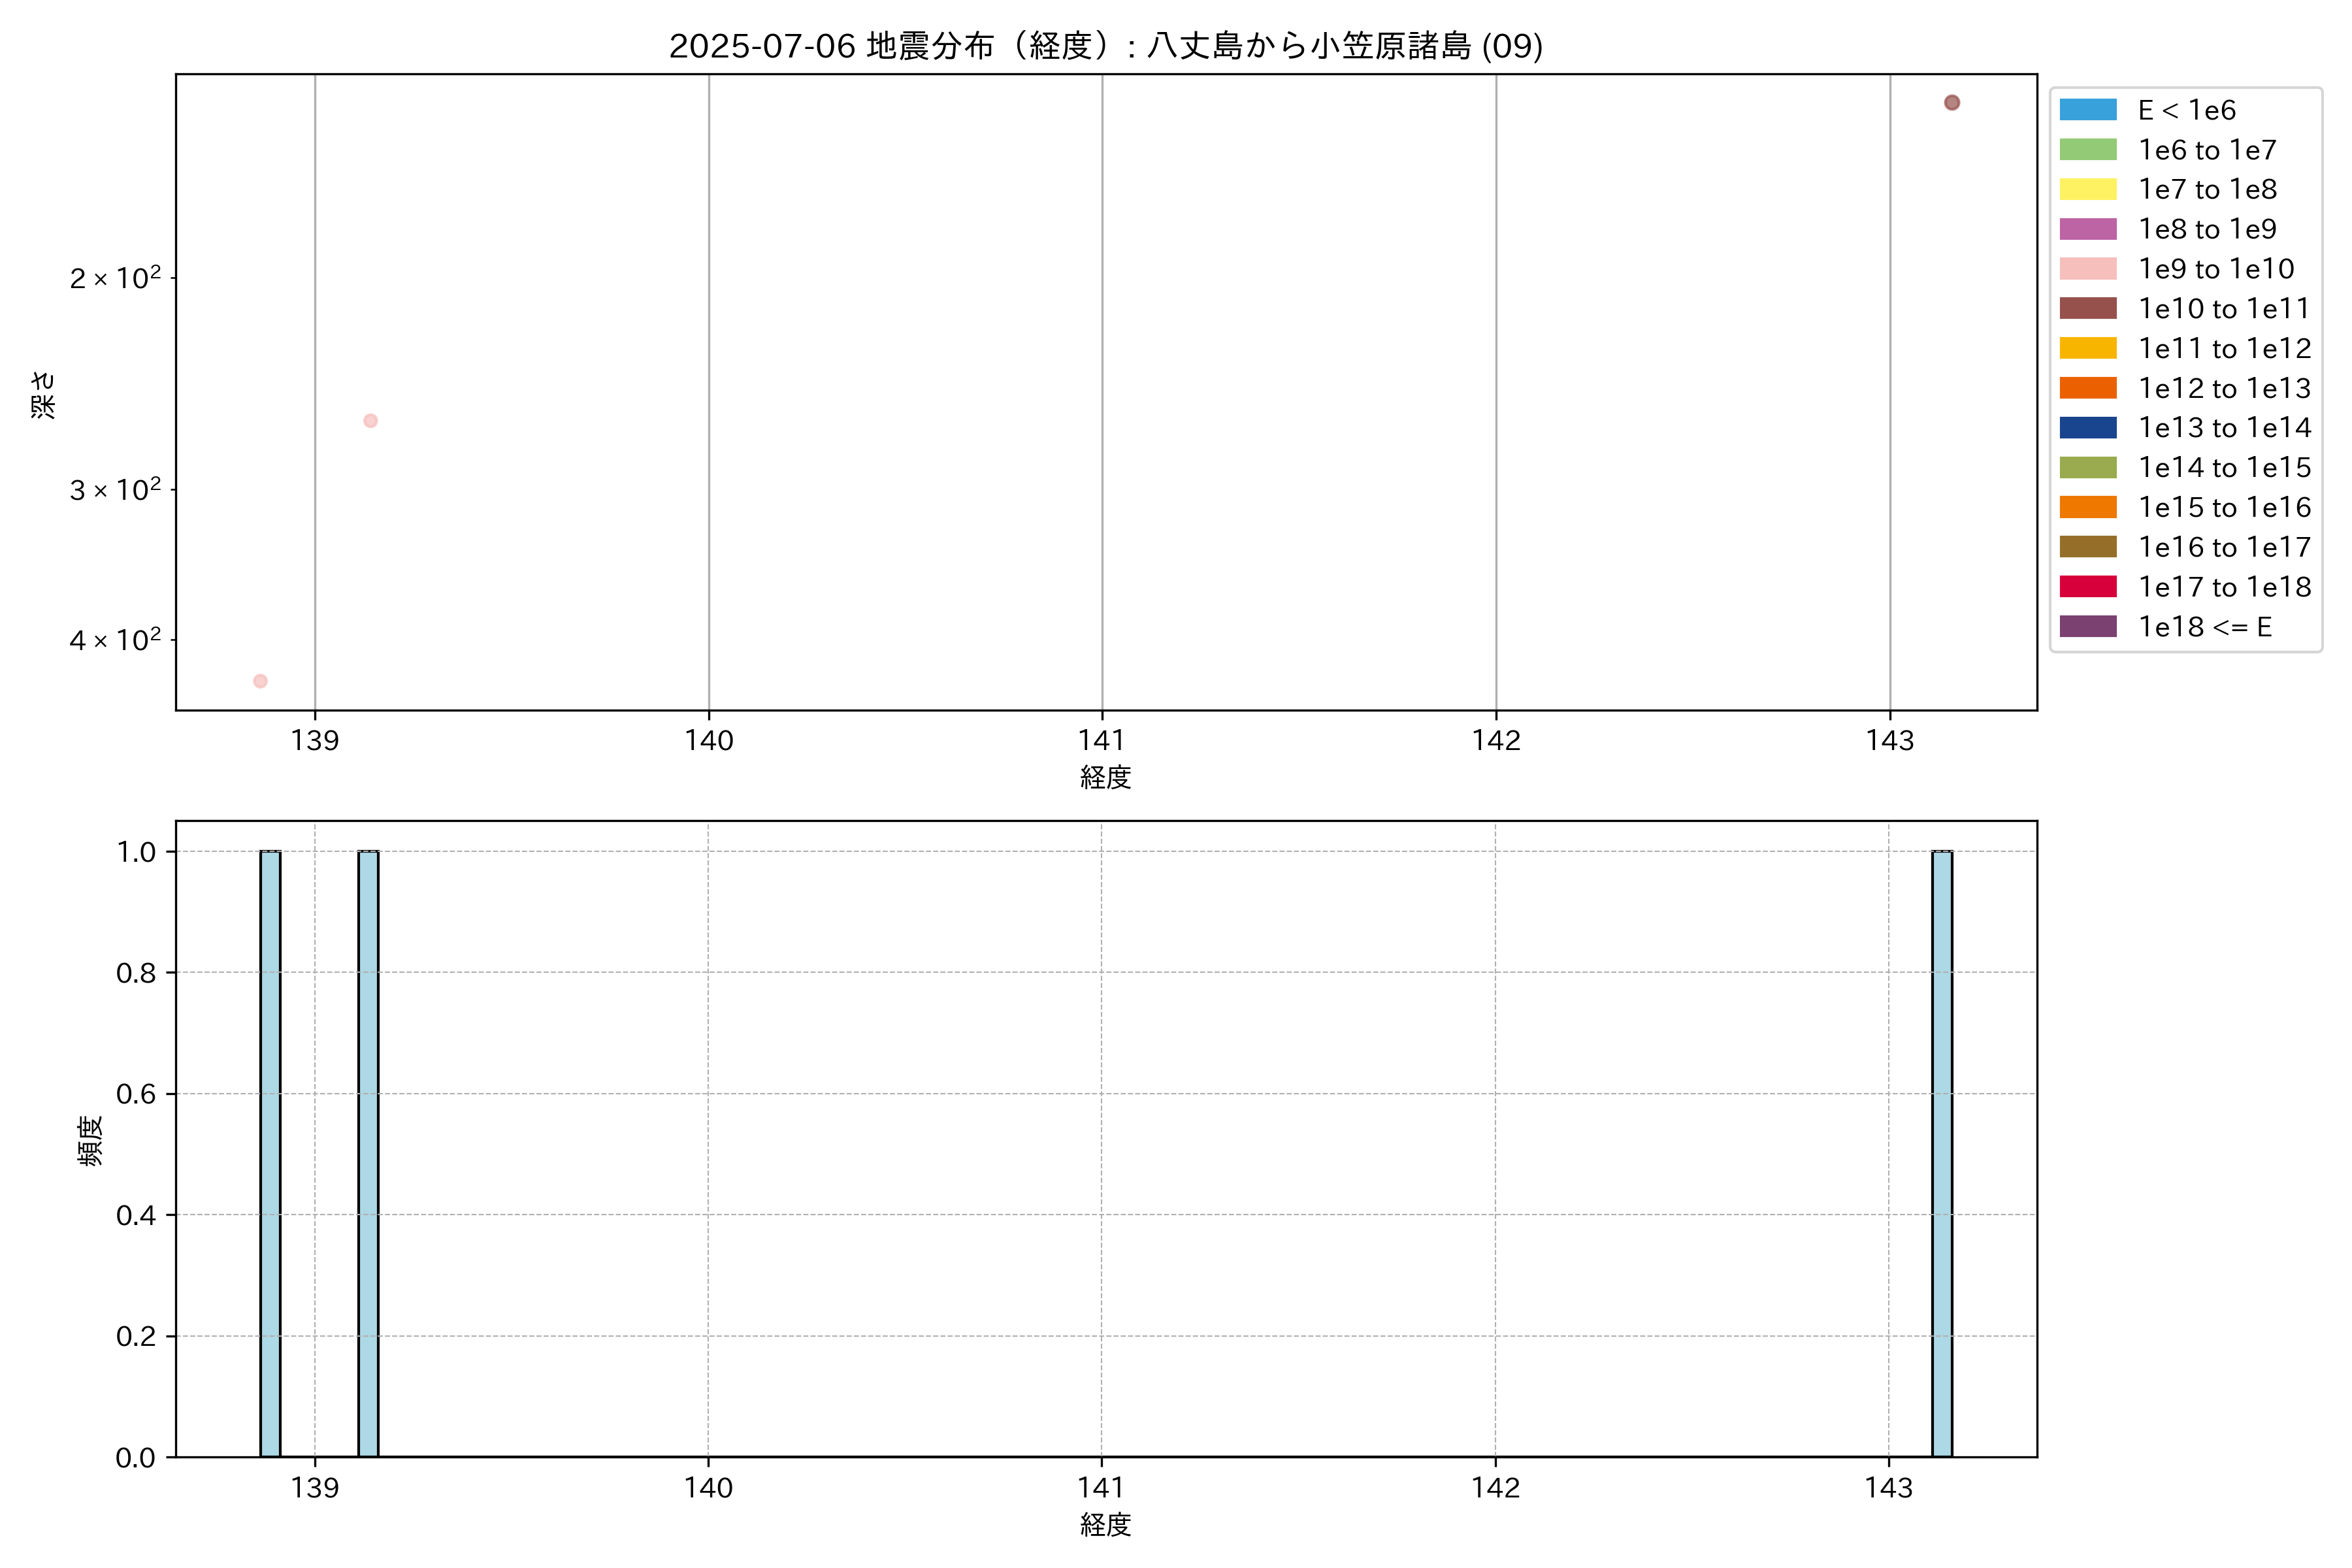The image size is (2352, 1568).
Task: Click the 1e18 <= E purple swatch
Action: [2087, 626]
